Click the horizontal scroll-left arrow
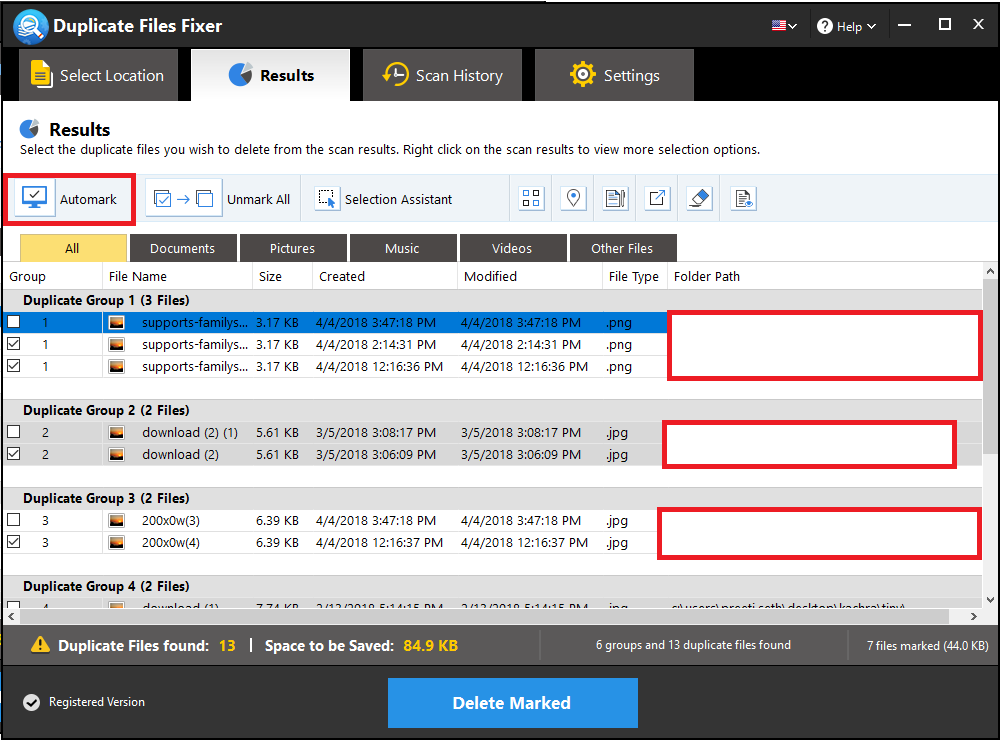This screenshot has width=1000, height=741. pyautogui.click(x=11, y=616)
